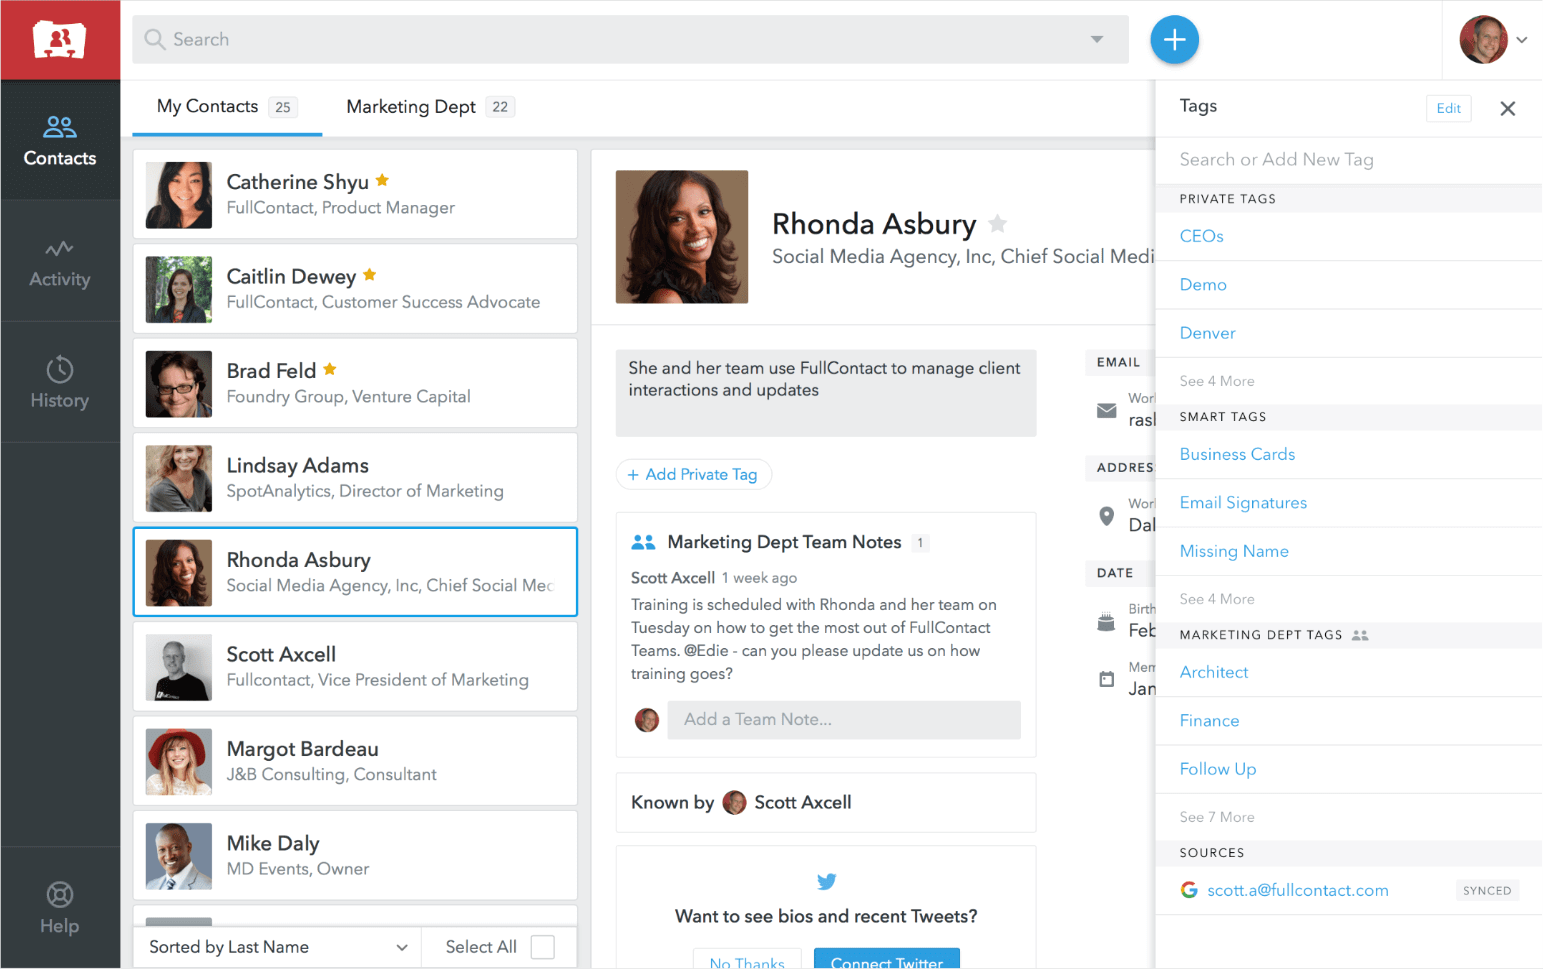Screen dimensions: 1543x969
Task: Star Rhonda Asbury as a favorite
Action: pos(997,224)
